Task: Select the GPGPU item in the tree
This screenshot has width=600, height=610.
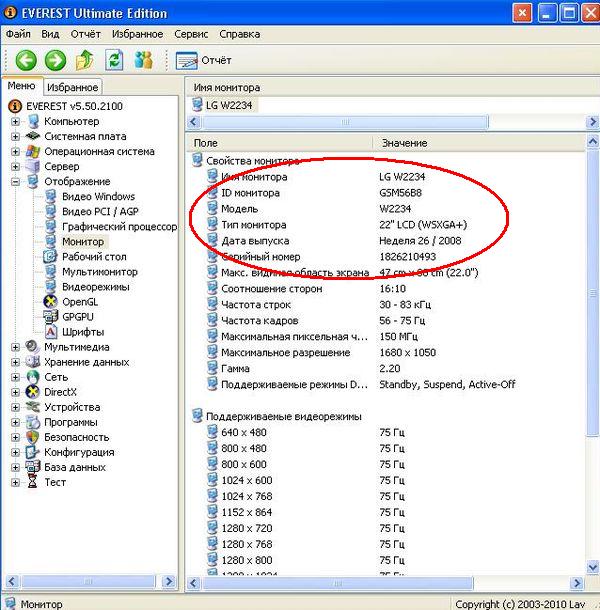Action: click(x=77, y=317)
